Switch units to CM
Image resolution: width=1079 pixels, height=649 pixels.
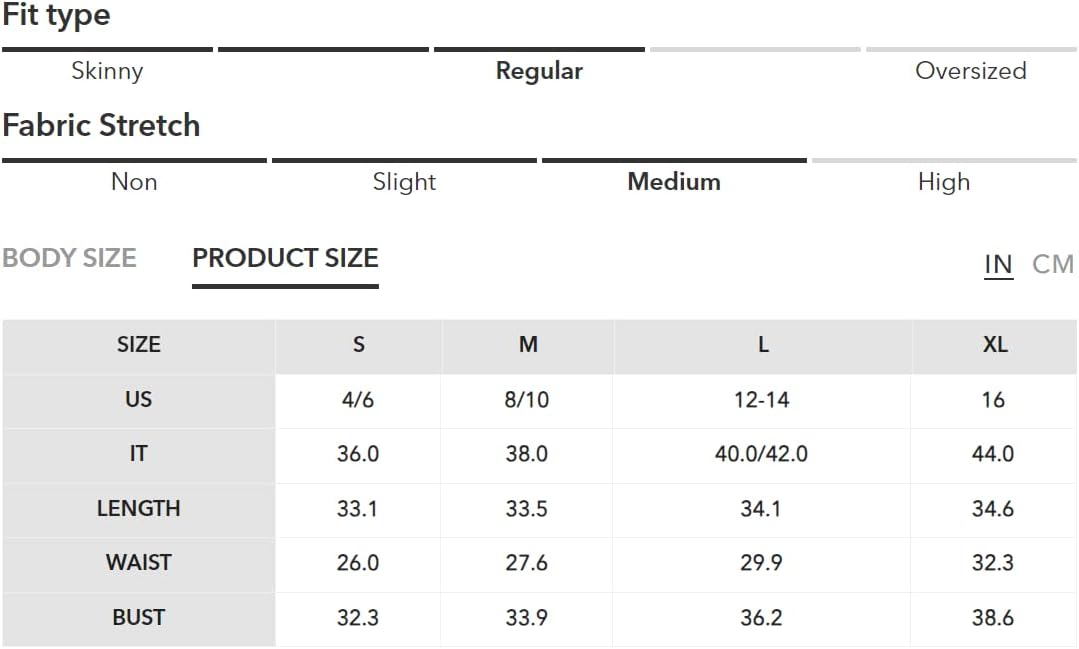click(x=1053, y=264)
